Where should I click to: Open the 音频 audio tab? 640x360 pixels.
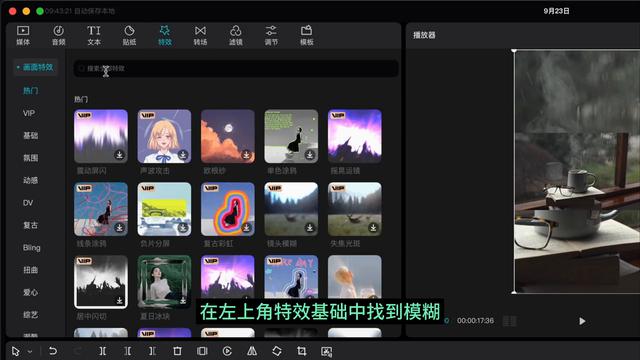point(58,35)
